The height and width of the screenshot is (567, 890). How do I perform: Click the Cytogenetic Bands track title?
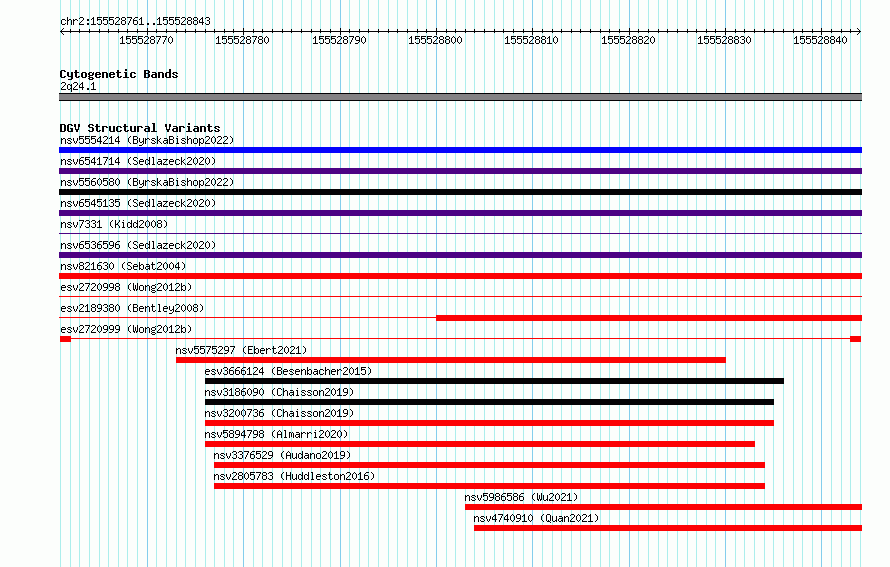pos(119,74)
